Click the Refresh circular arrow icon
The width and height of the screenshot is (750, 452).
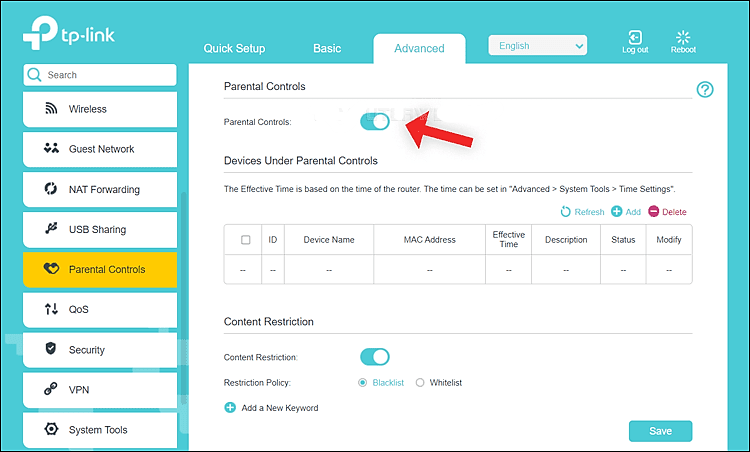pos(565,211)
